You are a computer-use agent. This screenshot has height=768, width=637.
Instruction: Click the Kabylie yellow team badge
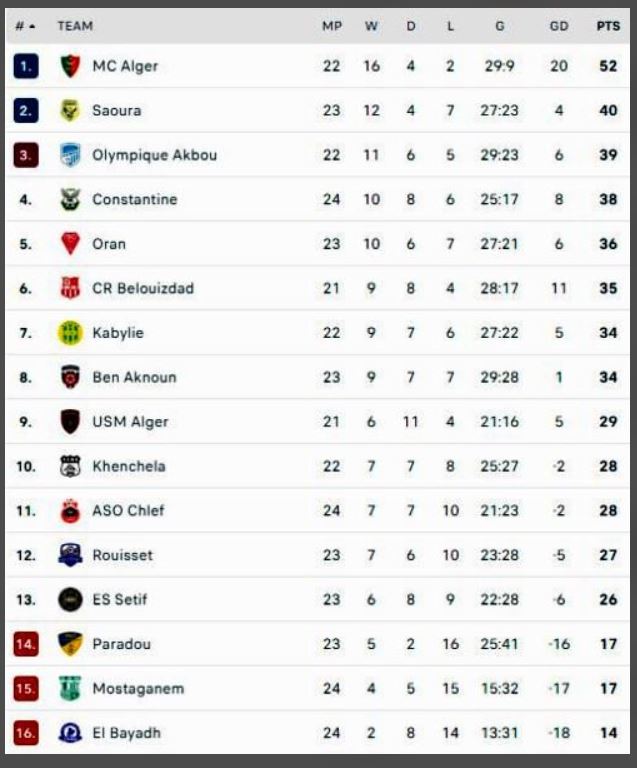(70, 333)
